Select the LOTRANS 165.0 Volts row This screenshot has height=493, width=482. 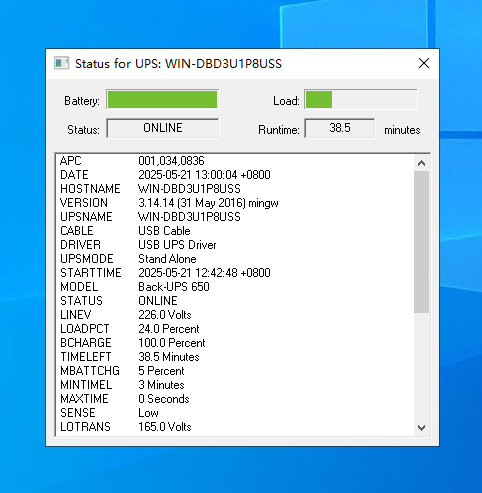pyautogui.click(x=235, y=427)
